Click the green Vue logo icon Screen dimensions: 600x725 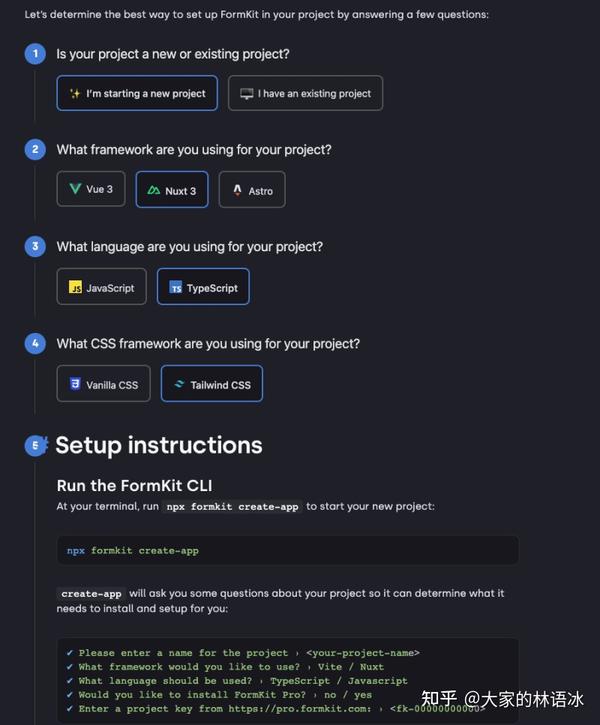click(75, 188)
